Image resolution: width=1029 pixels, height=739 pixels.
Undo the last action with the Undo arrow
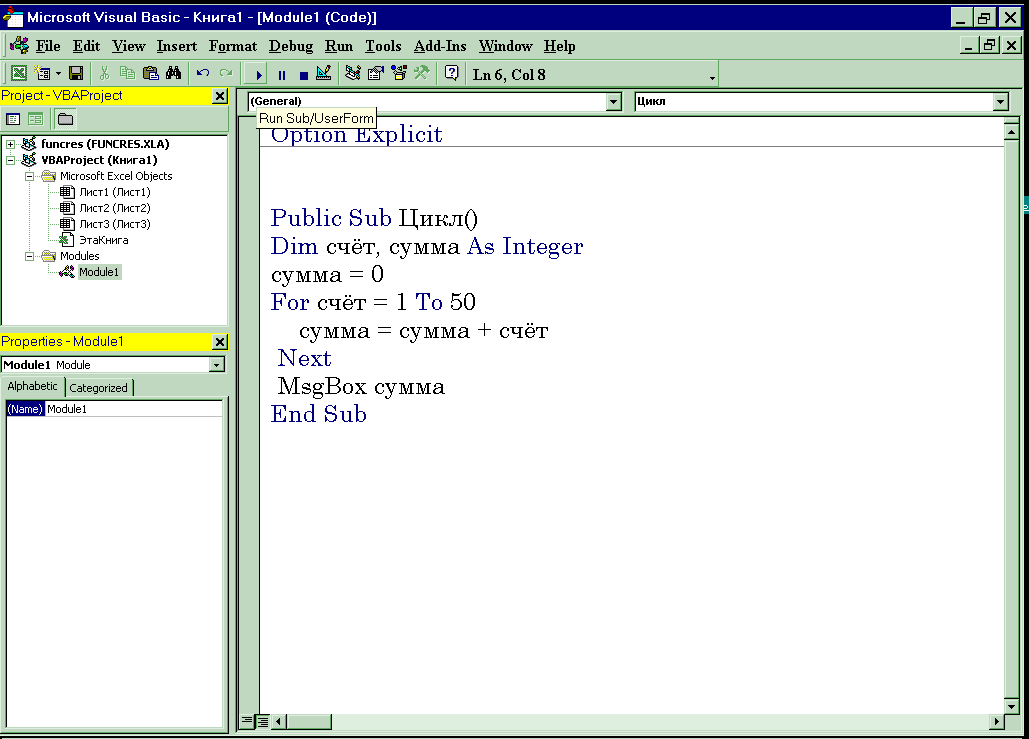coord(203,74)
